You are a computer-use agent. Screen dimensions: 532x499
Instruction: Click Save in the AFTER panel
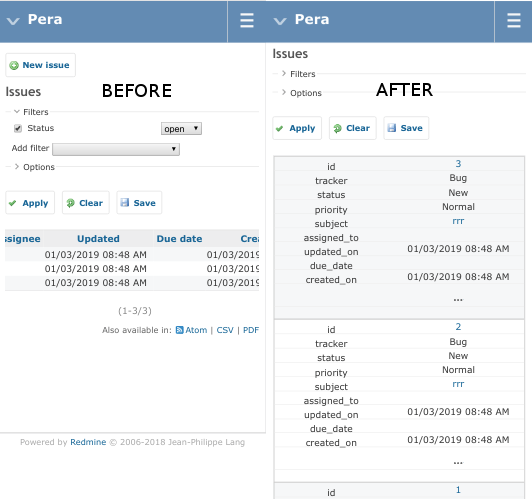click(406, 128)
